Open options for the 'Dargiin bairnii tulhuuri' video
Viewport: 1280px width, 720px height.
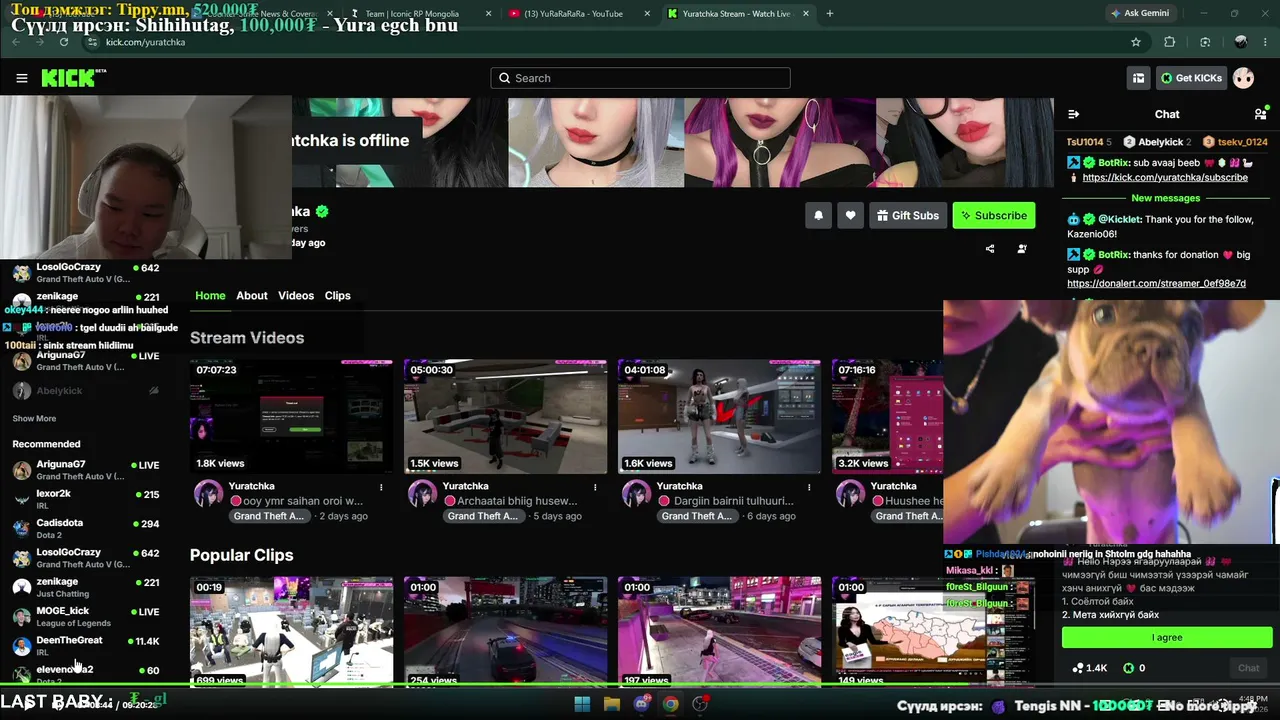click(x=809, y=487)
